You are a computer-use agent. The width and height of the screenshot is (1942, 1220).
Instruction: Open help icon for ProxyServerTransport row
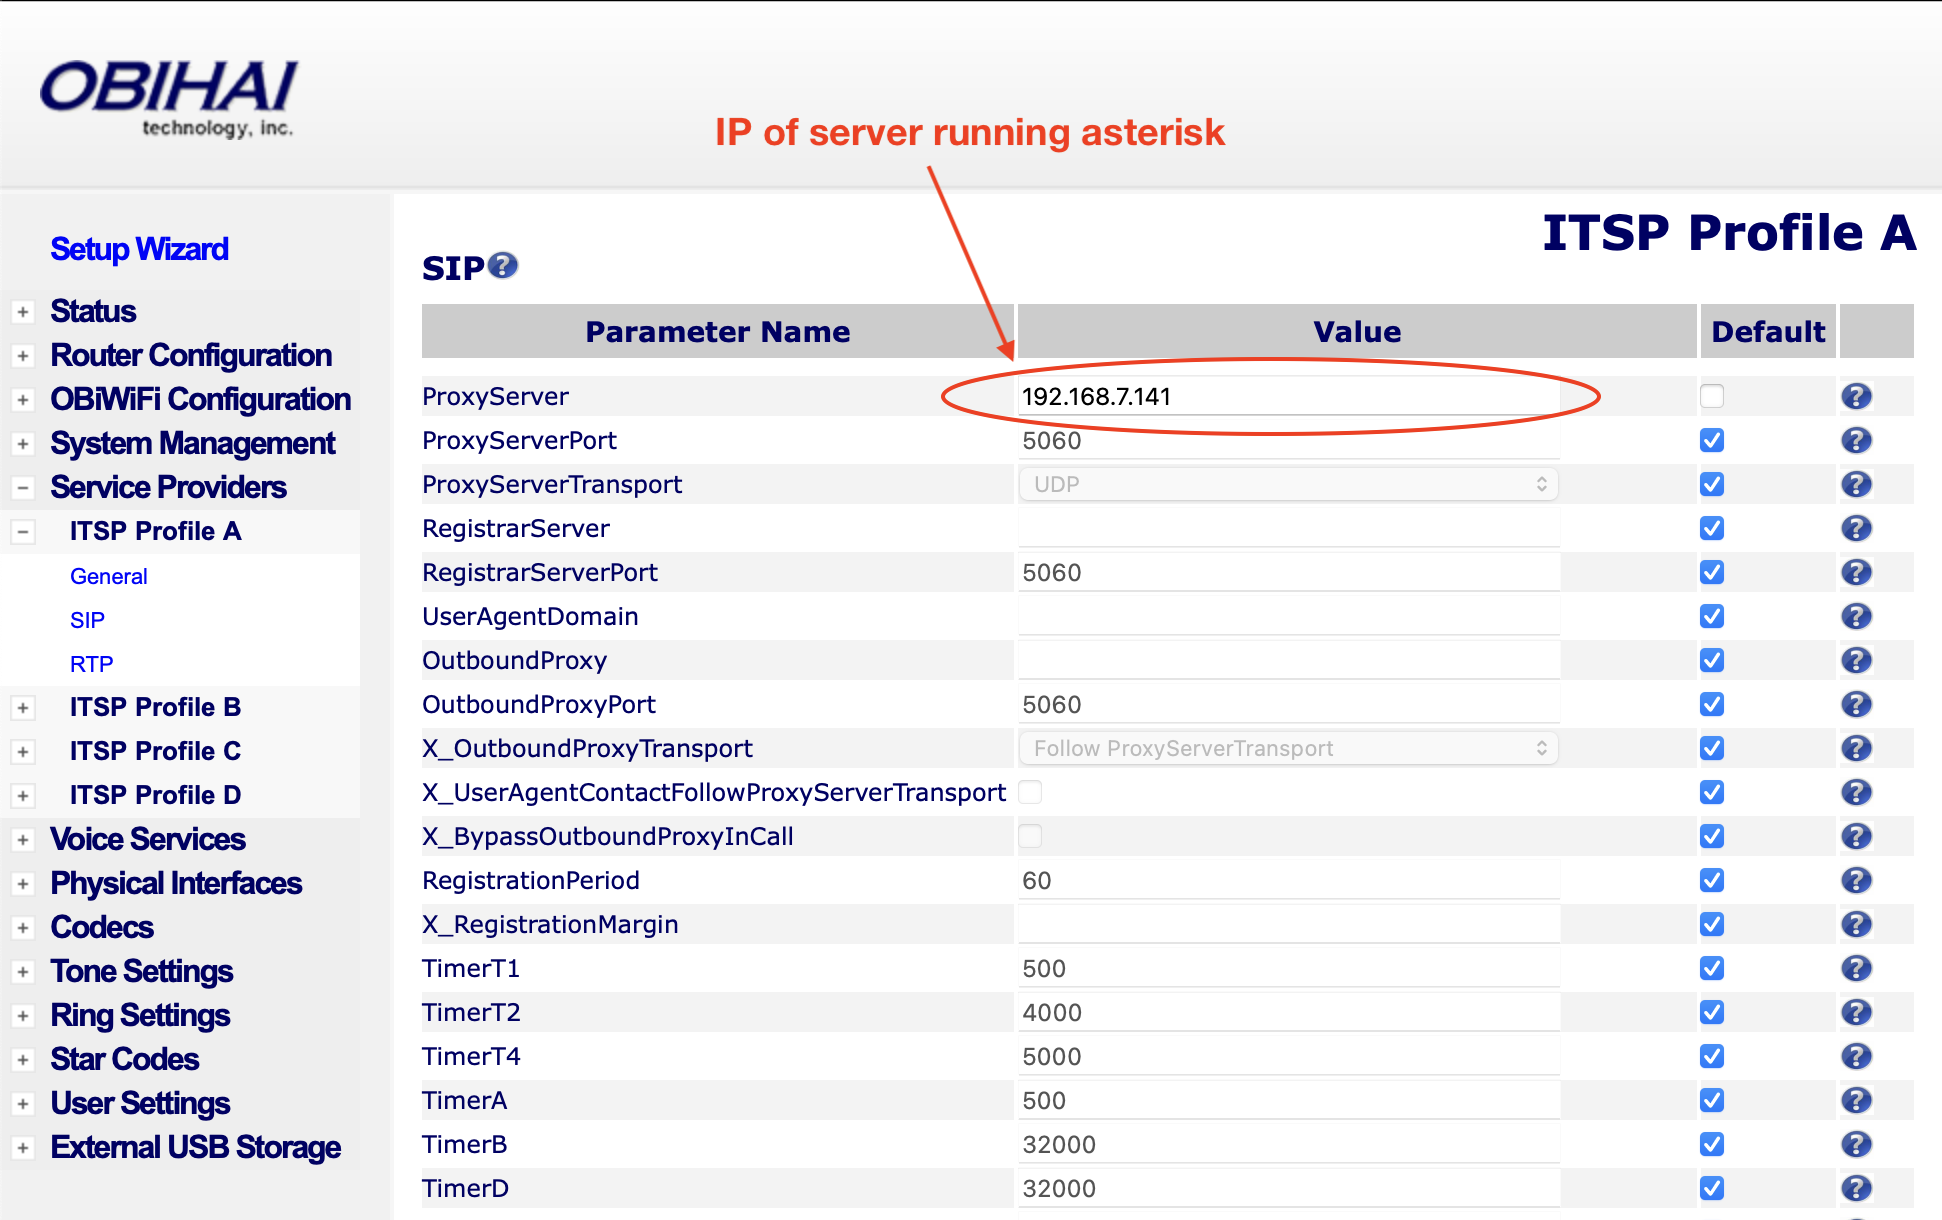[x=1856, y=484]
